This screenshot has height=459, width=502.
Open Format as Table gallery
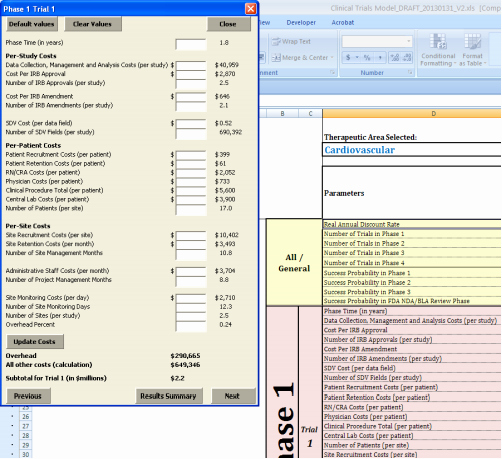pos(473,50)
